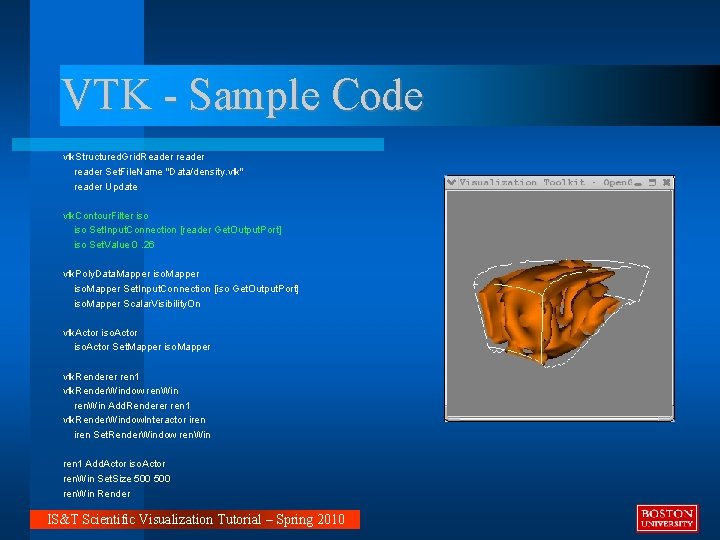
Task: Click the line 'reader SetFileName "Data/density.vtk"'
Action: [159, 172]
